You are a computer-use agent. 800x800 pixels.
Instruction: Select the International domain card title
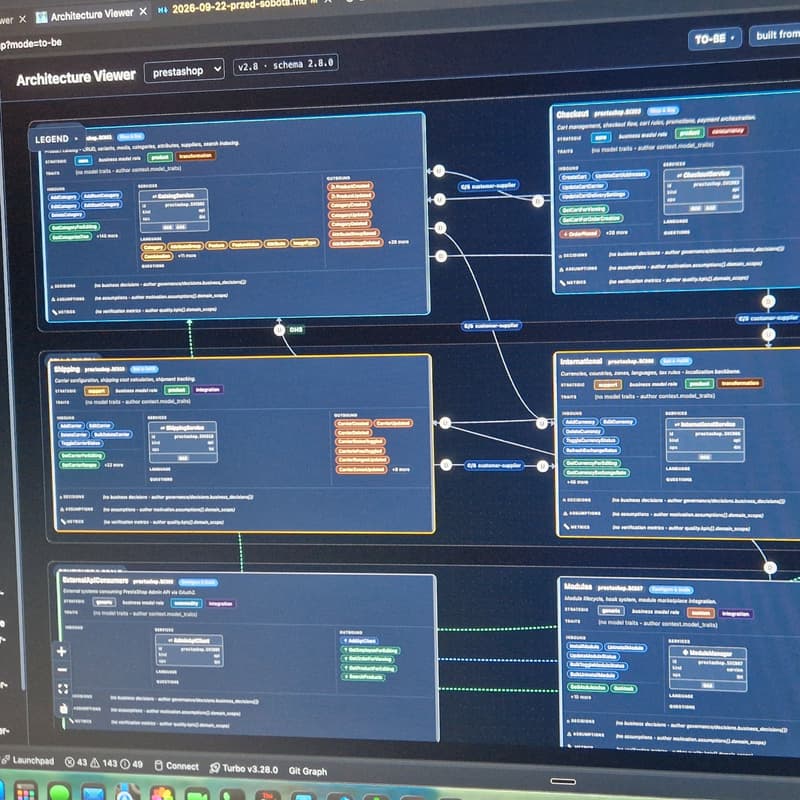point(581,362)
